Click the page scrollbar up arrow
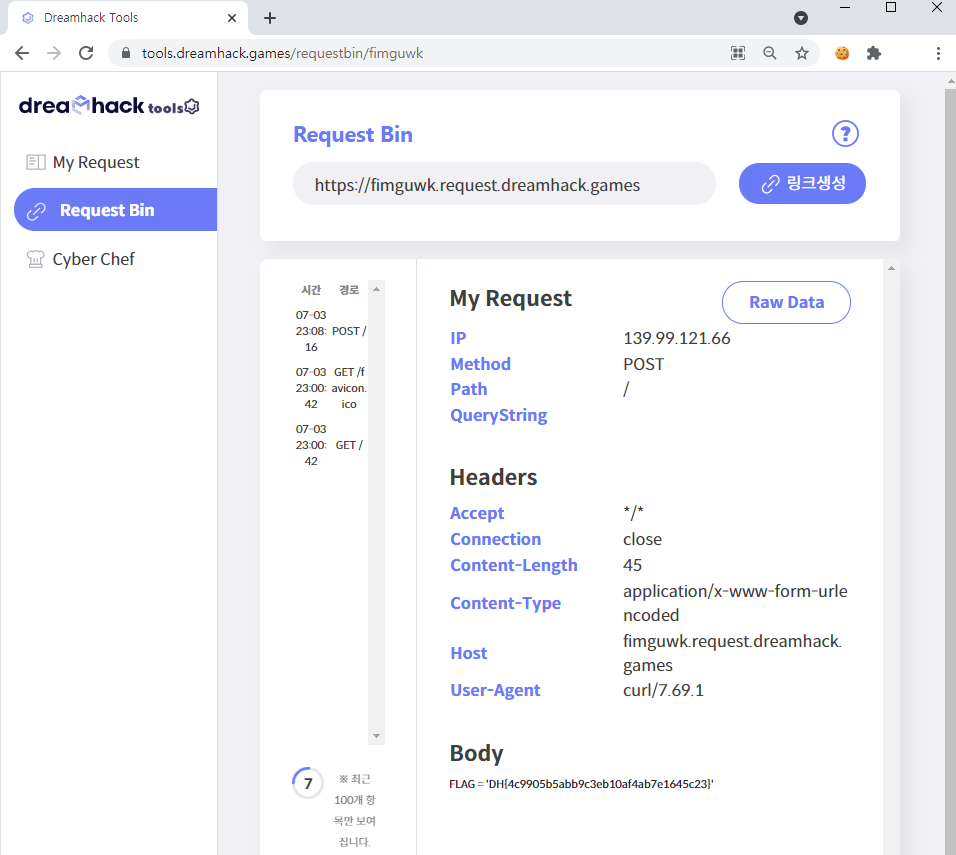The width and height of the screenshot is (956, 855). (951, 80)
